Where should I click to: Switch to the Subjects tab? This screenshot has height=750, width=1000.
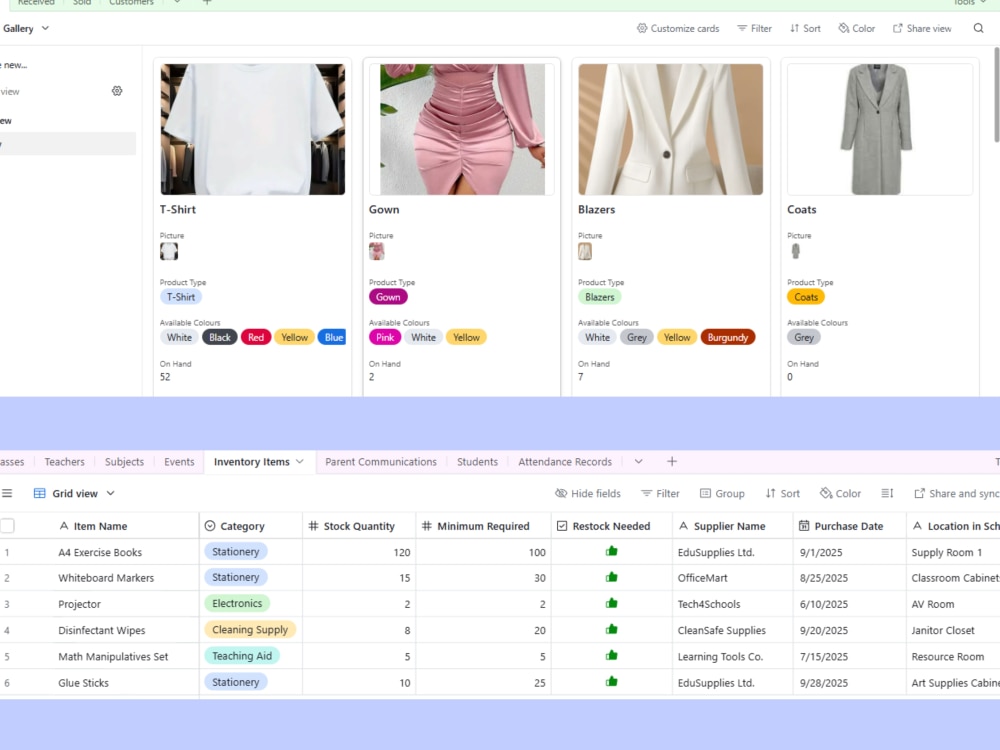(x=124, y=461)
